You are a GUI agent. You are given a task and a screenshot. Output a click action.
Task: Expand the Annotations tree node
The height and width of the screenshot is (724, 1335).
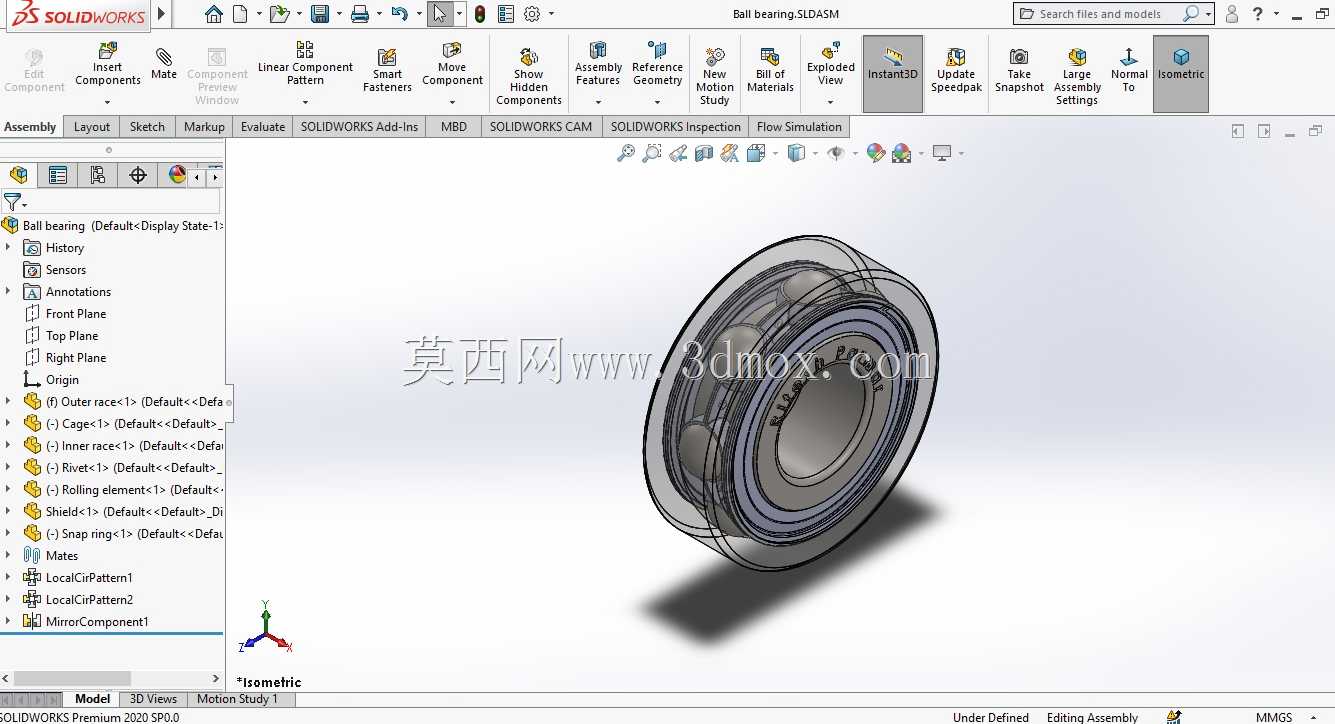tap(8, 291)
